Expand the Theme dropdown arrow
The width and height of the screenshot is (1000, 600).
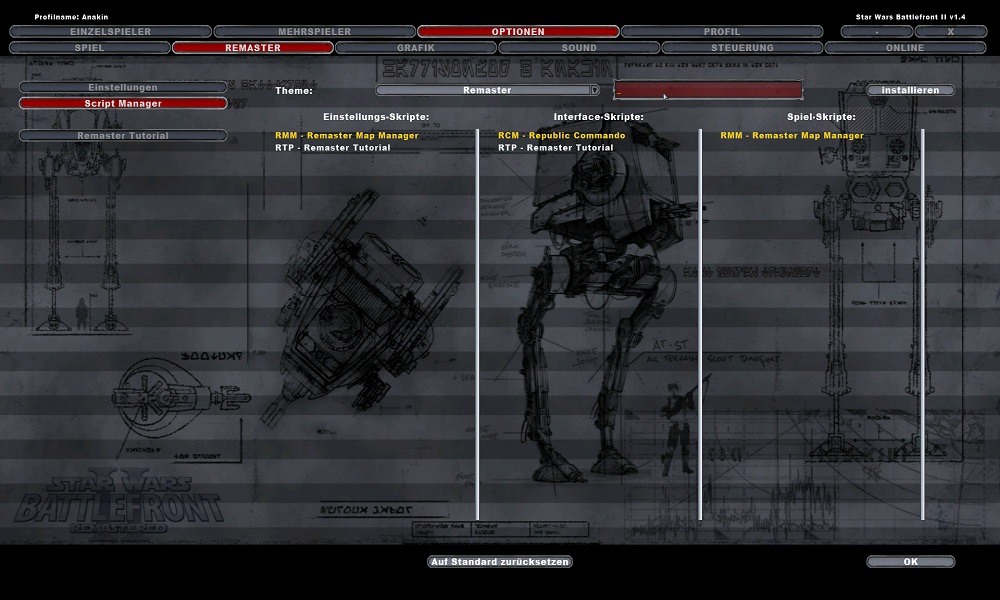coord(594,91)
